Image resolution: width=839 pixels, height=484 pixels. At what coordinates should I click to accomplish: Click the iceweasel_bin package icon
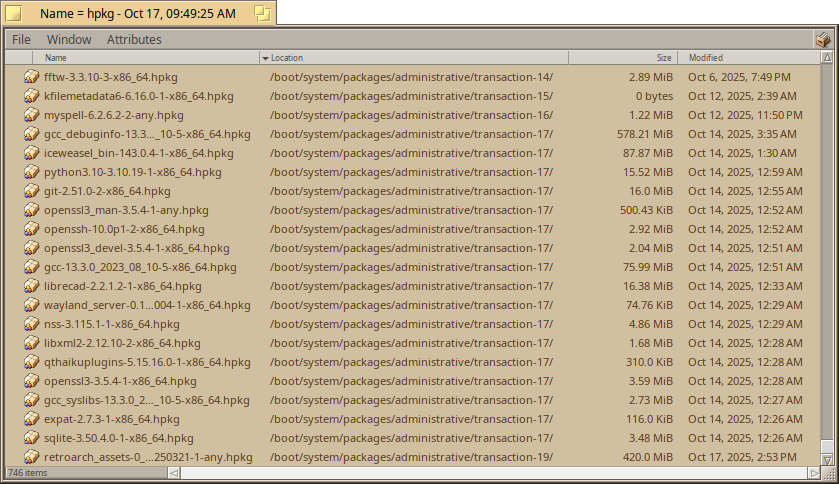pos(31,153)
